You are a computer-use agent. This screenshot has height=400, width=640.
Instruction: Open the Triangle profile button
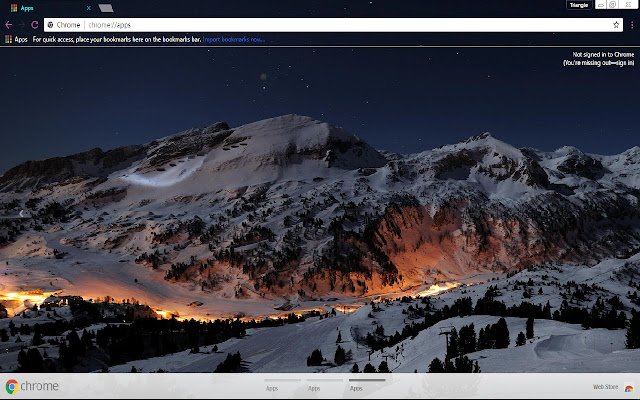point(579,5)
